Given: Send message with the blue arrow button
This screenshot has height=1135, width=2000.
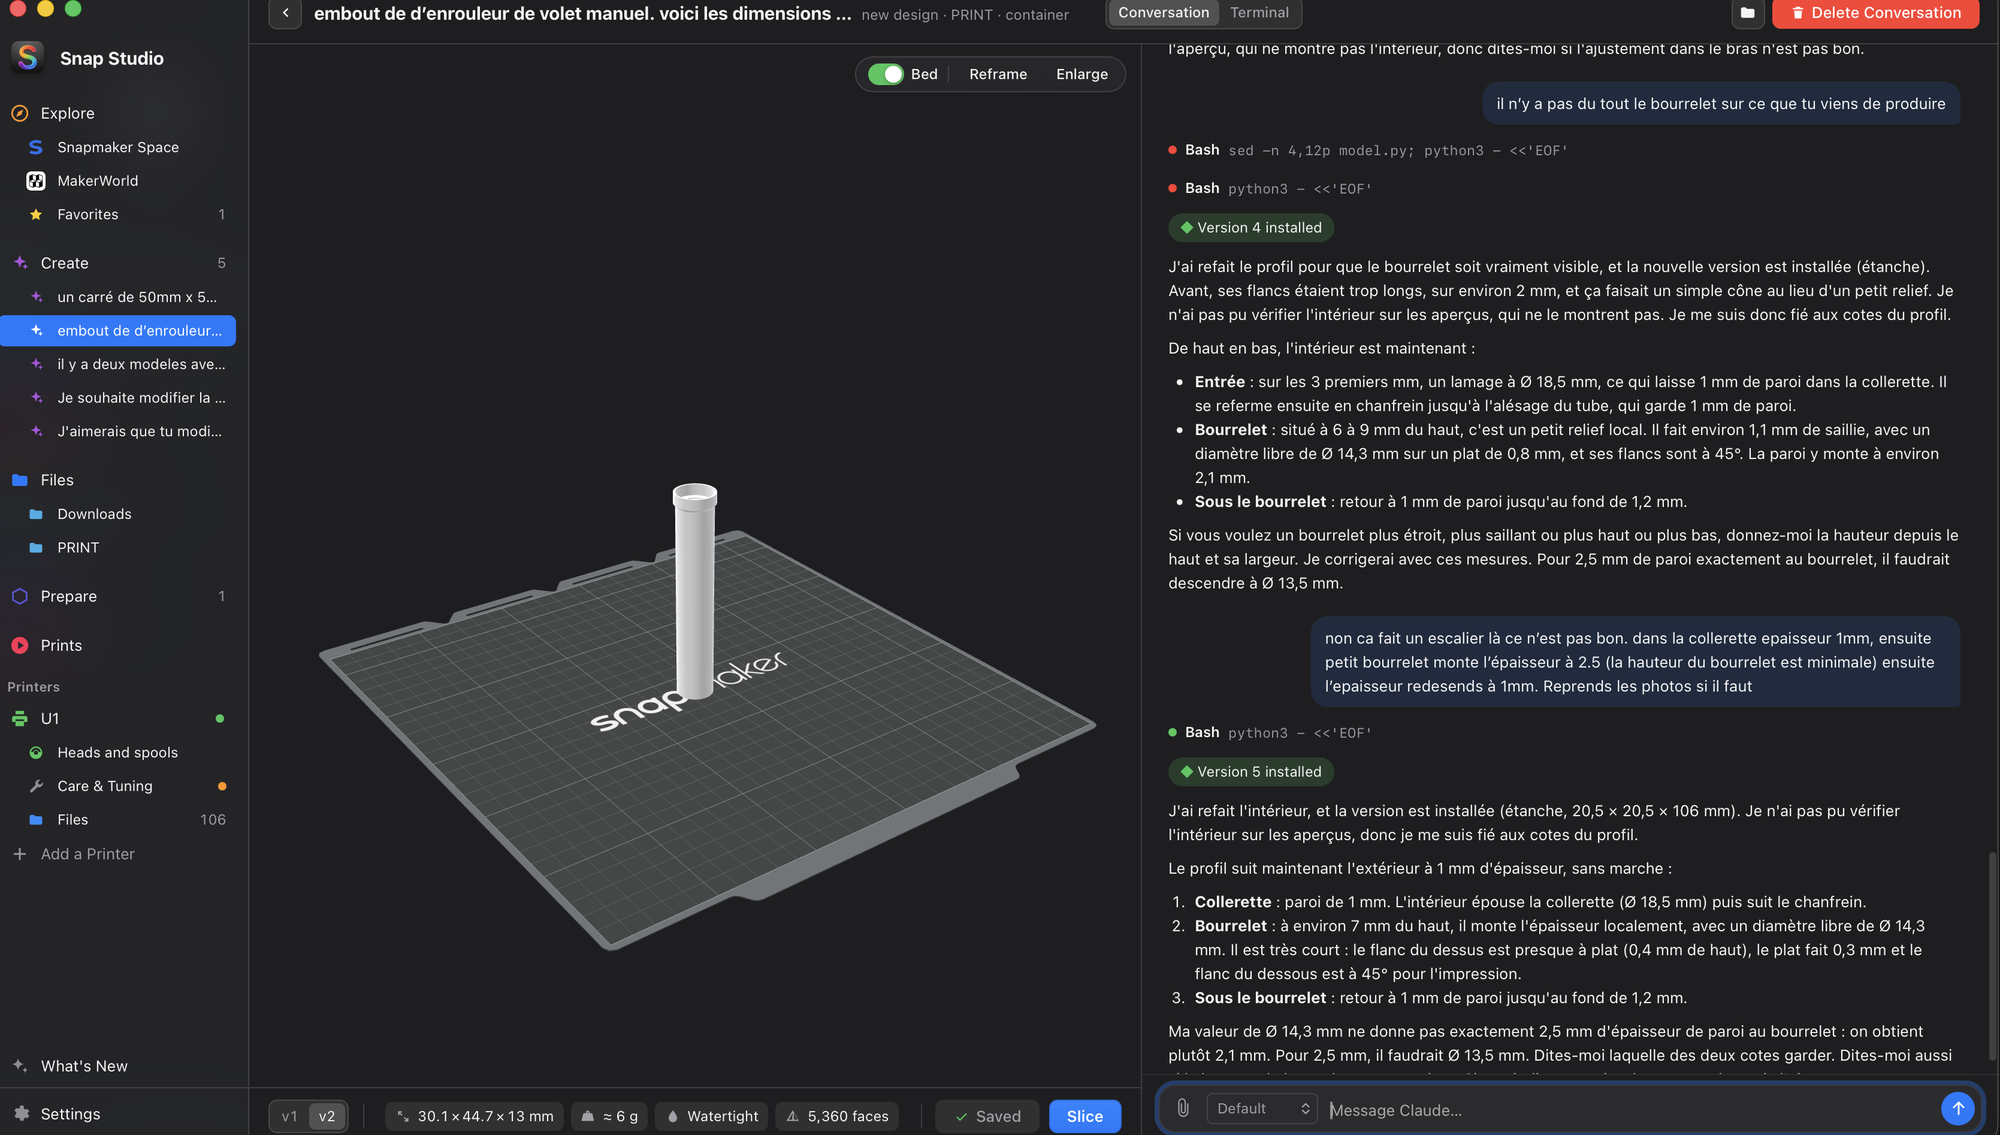Looking at the screenshot, I should 1957,1108.
